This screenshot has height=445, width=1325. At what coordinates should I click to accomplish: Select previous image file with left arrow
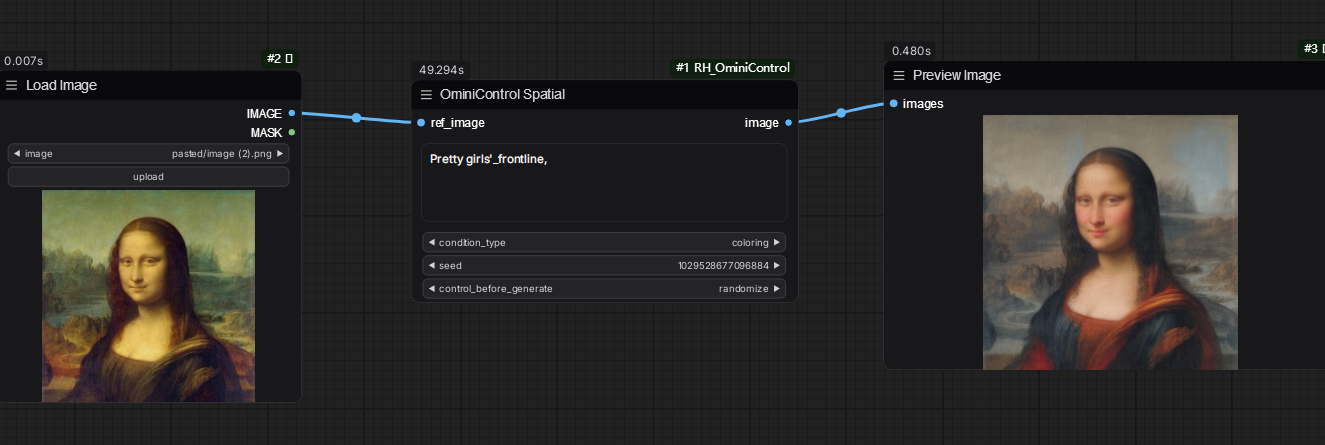pyautogui.click(x=17, y=154)
